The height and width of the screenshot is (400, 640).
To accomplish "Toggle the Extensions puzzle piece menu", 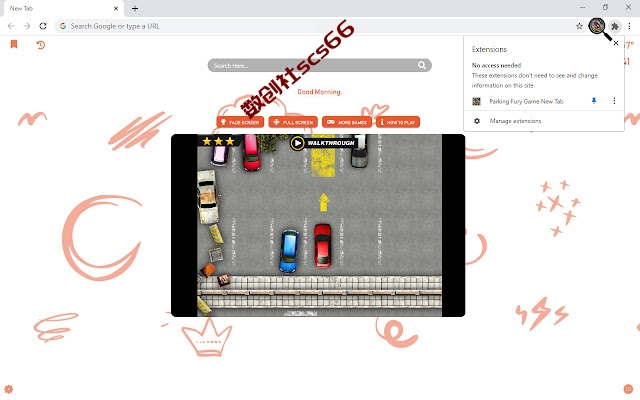I will [x=615, y=27].
